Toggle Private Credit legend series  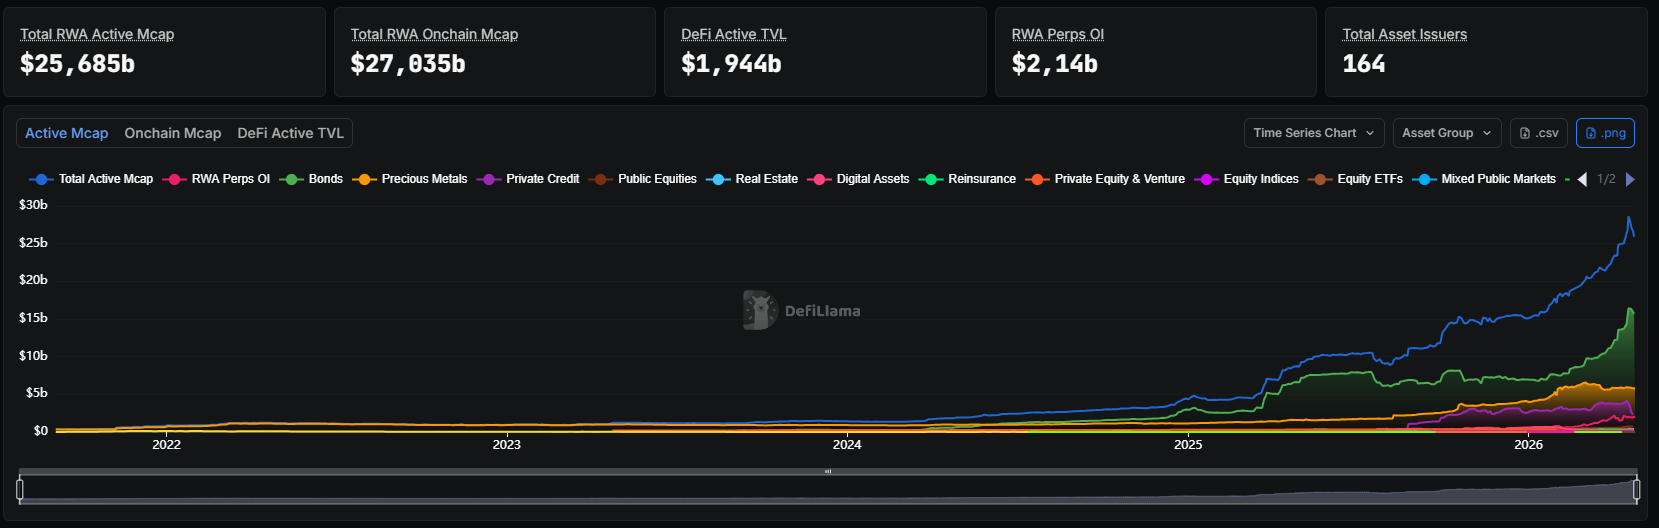tap(528, 179)
